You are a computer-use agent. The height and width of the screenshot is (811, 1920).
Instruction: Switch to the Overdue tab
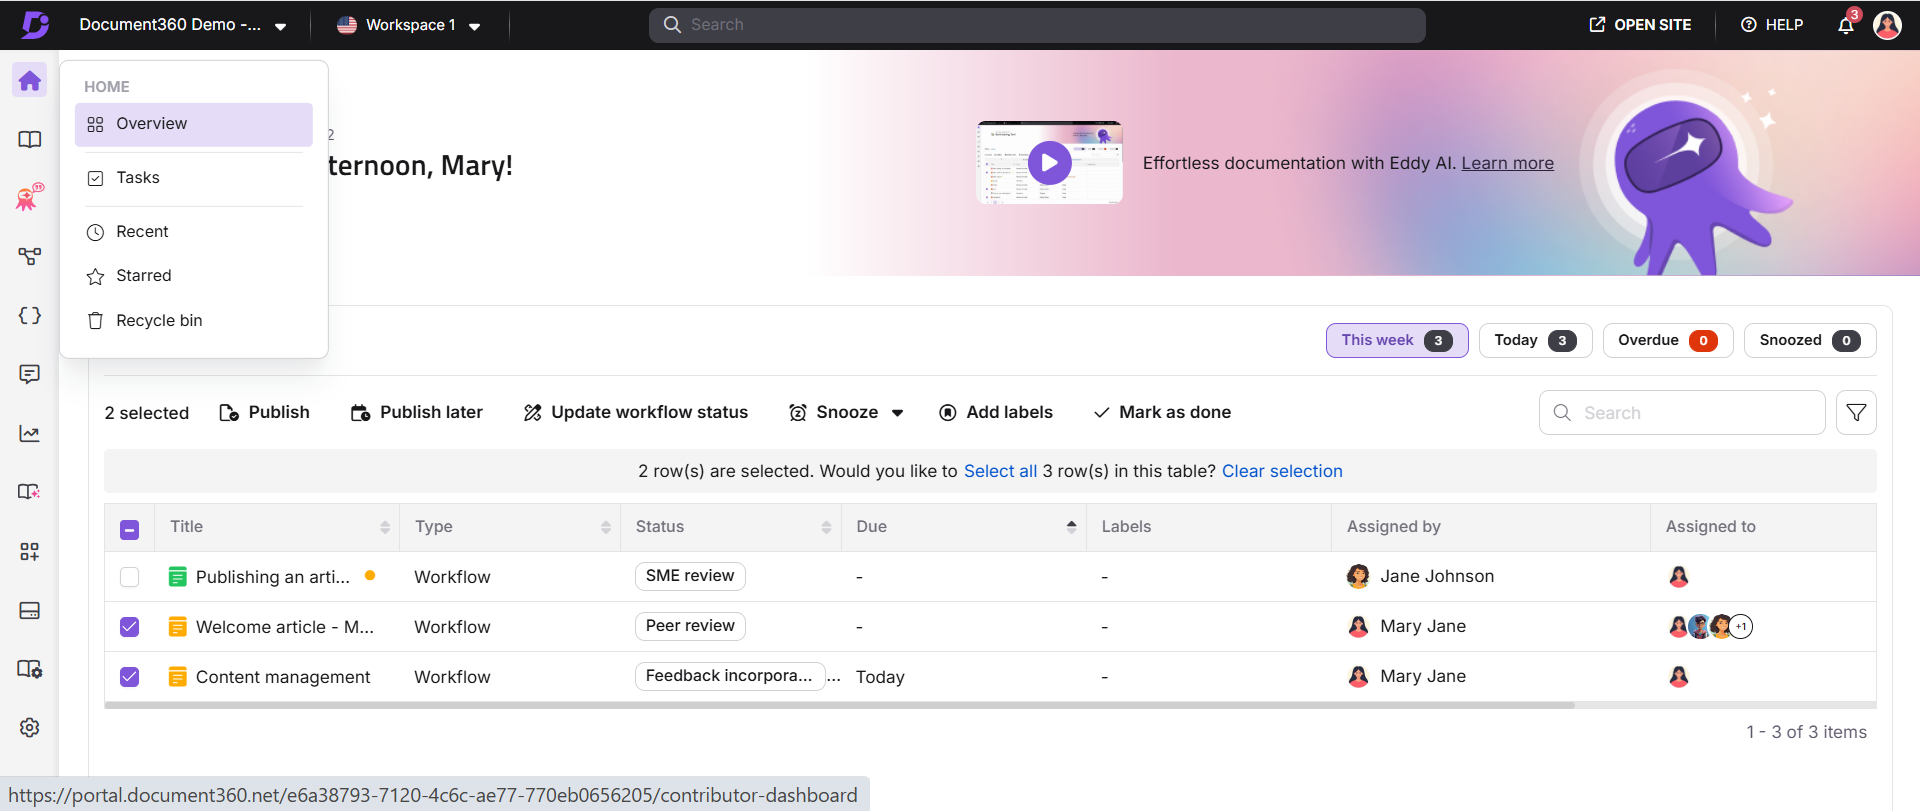pos(1668,340)
